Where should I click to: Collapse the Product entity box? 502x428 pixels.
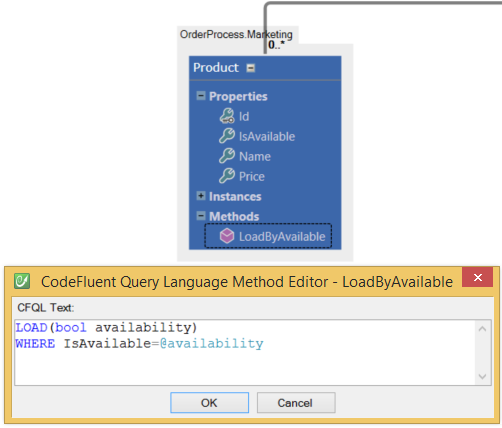pos(251,68)
